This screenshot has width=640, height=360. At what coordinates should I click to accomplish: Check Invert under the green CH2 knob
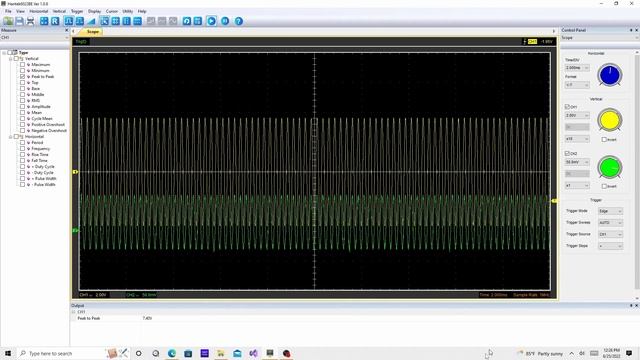coord(604,187)
